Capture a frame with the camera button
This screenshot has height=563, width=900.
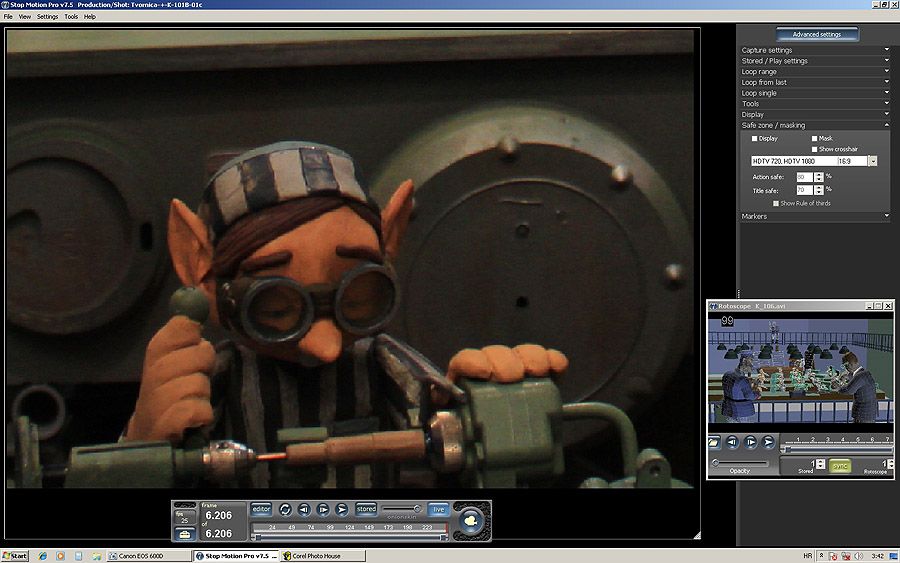[x=471, y=522]
